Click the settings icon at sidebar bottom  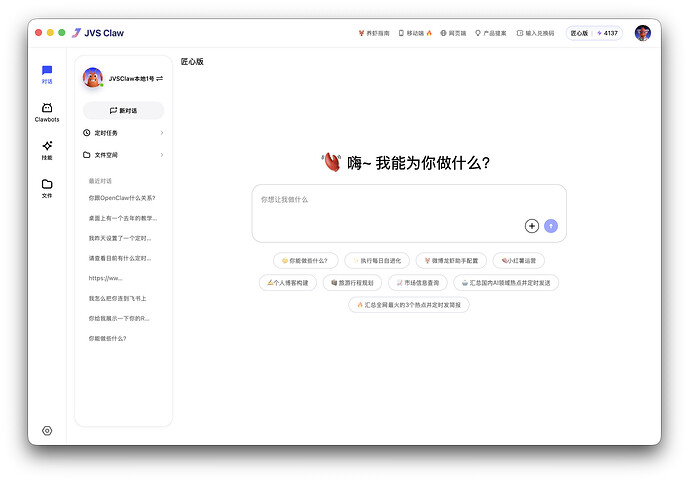click(47, 430)
